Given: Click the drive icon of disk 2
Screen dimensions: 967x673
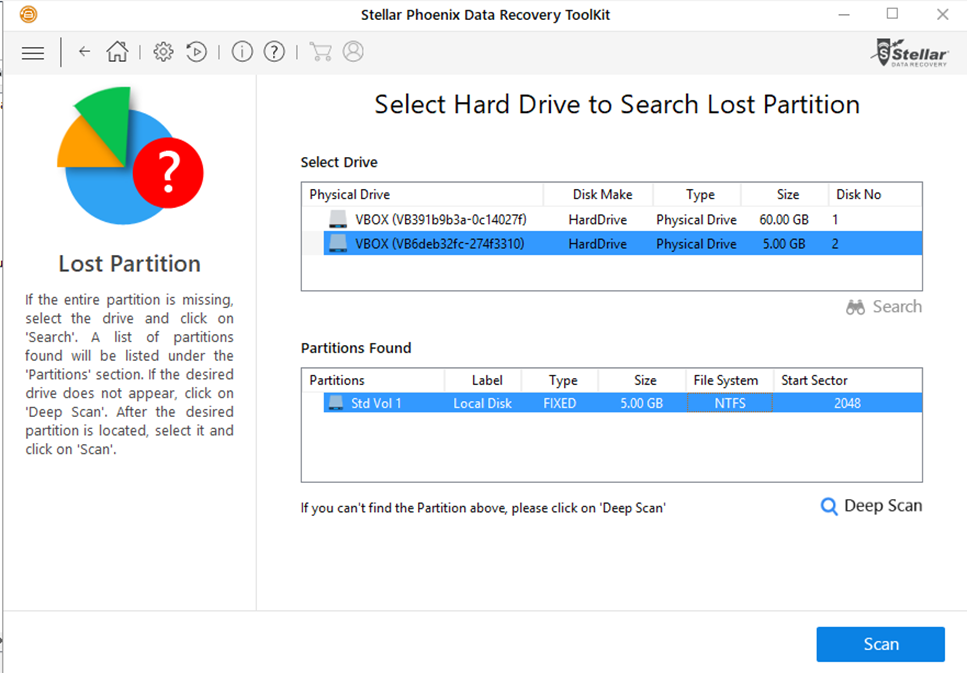Looking at the screenshot, I should coord(338,243).
